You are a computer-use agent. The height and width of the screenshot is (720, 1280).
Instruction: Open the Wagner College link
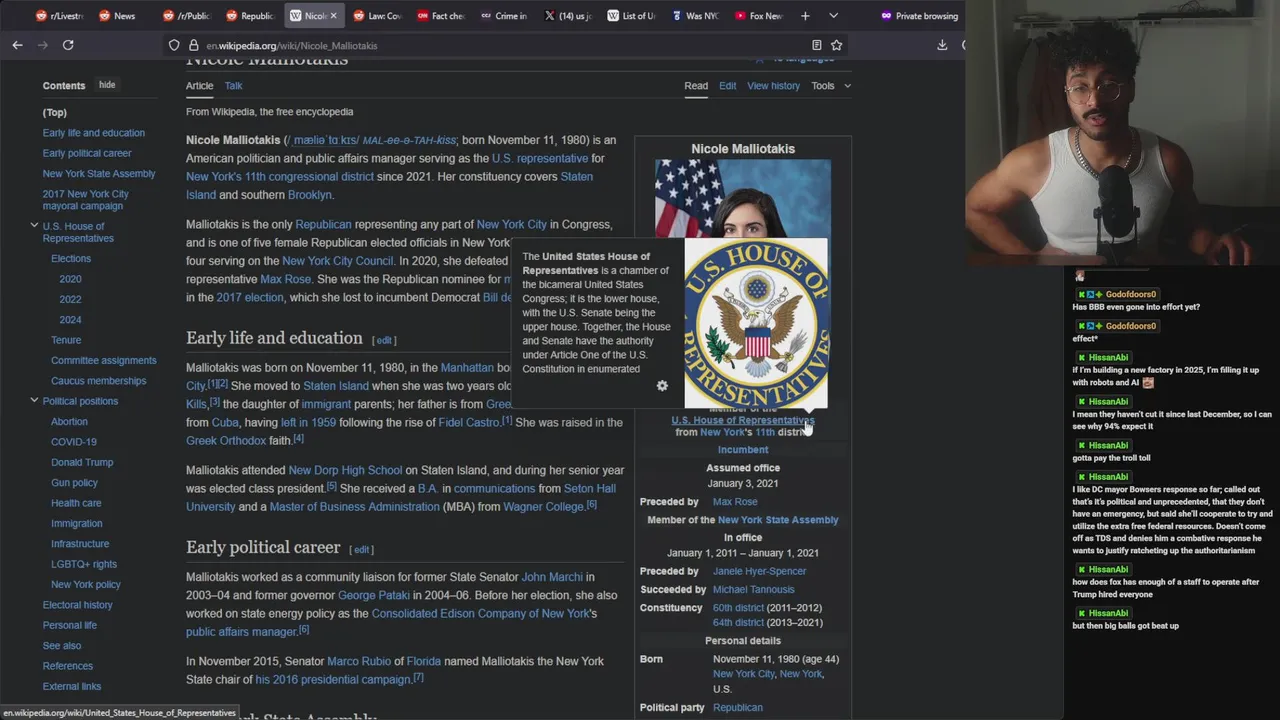coord(543,507)
